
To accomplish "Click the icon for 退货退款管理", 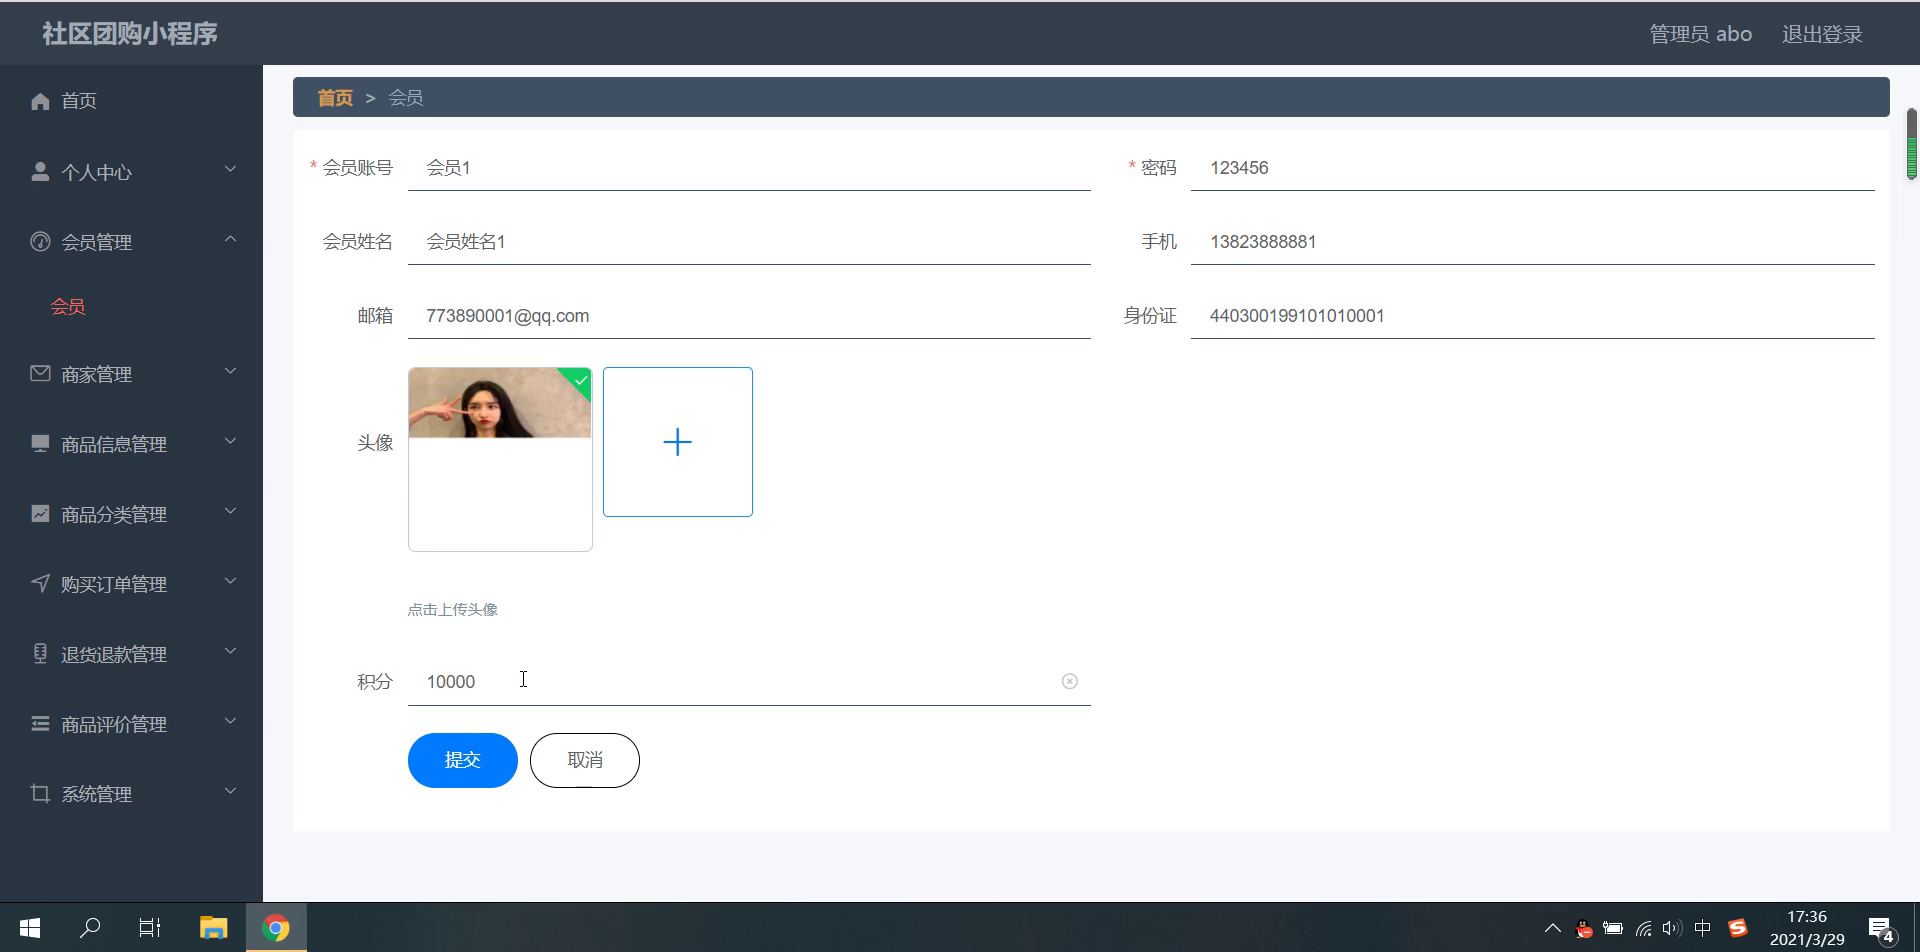I will tap(40, 653).
